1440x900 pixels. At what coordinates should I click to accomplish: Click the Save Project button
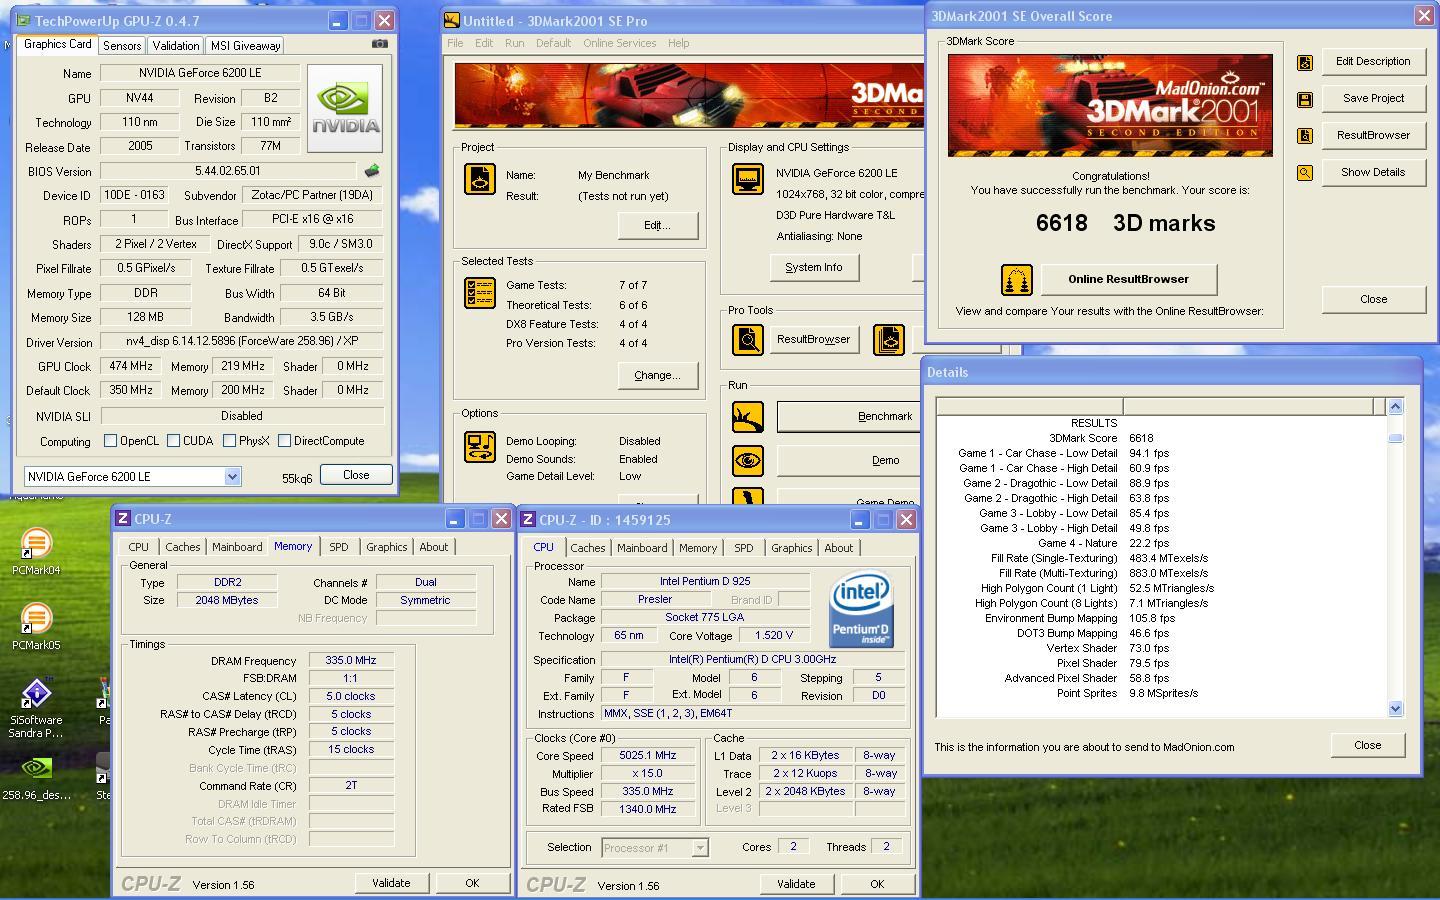click(1373, 98)
